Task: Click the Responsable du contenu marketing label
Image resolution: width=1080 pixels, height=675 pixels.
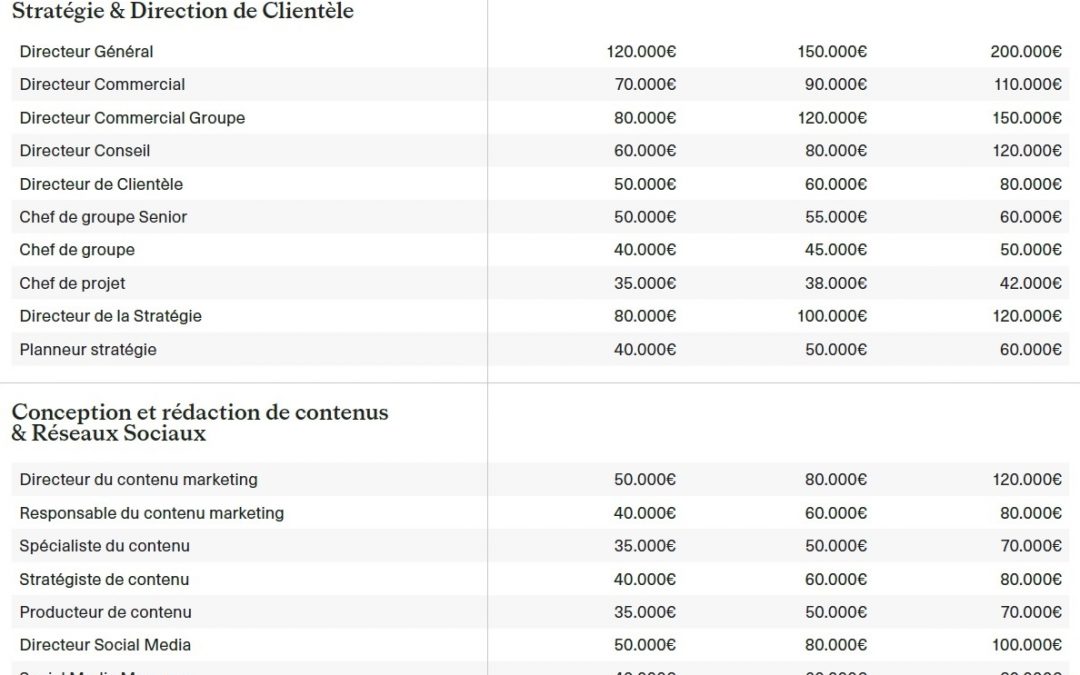Action: [151, 513]
